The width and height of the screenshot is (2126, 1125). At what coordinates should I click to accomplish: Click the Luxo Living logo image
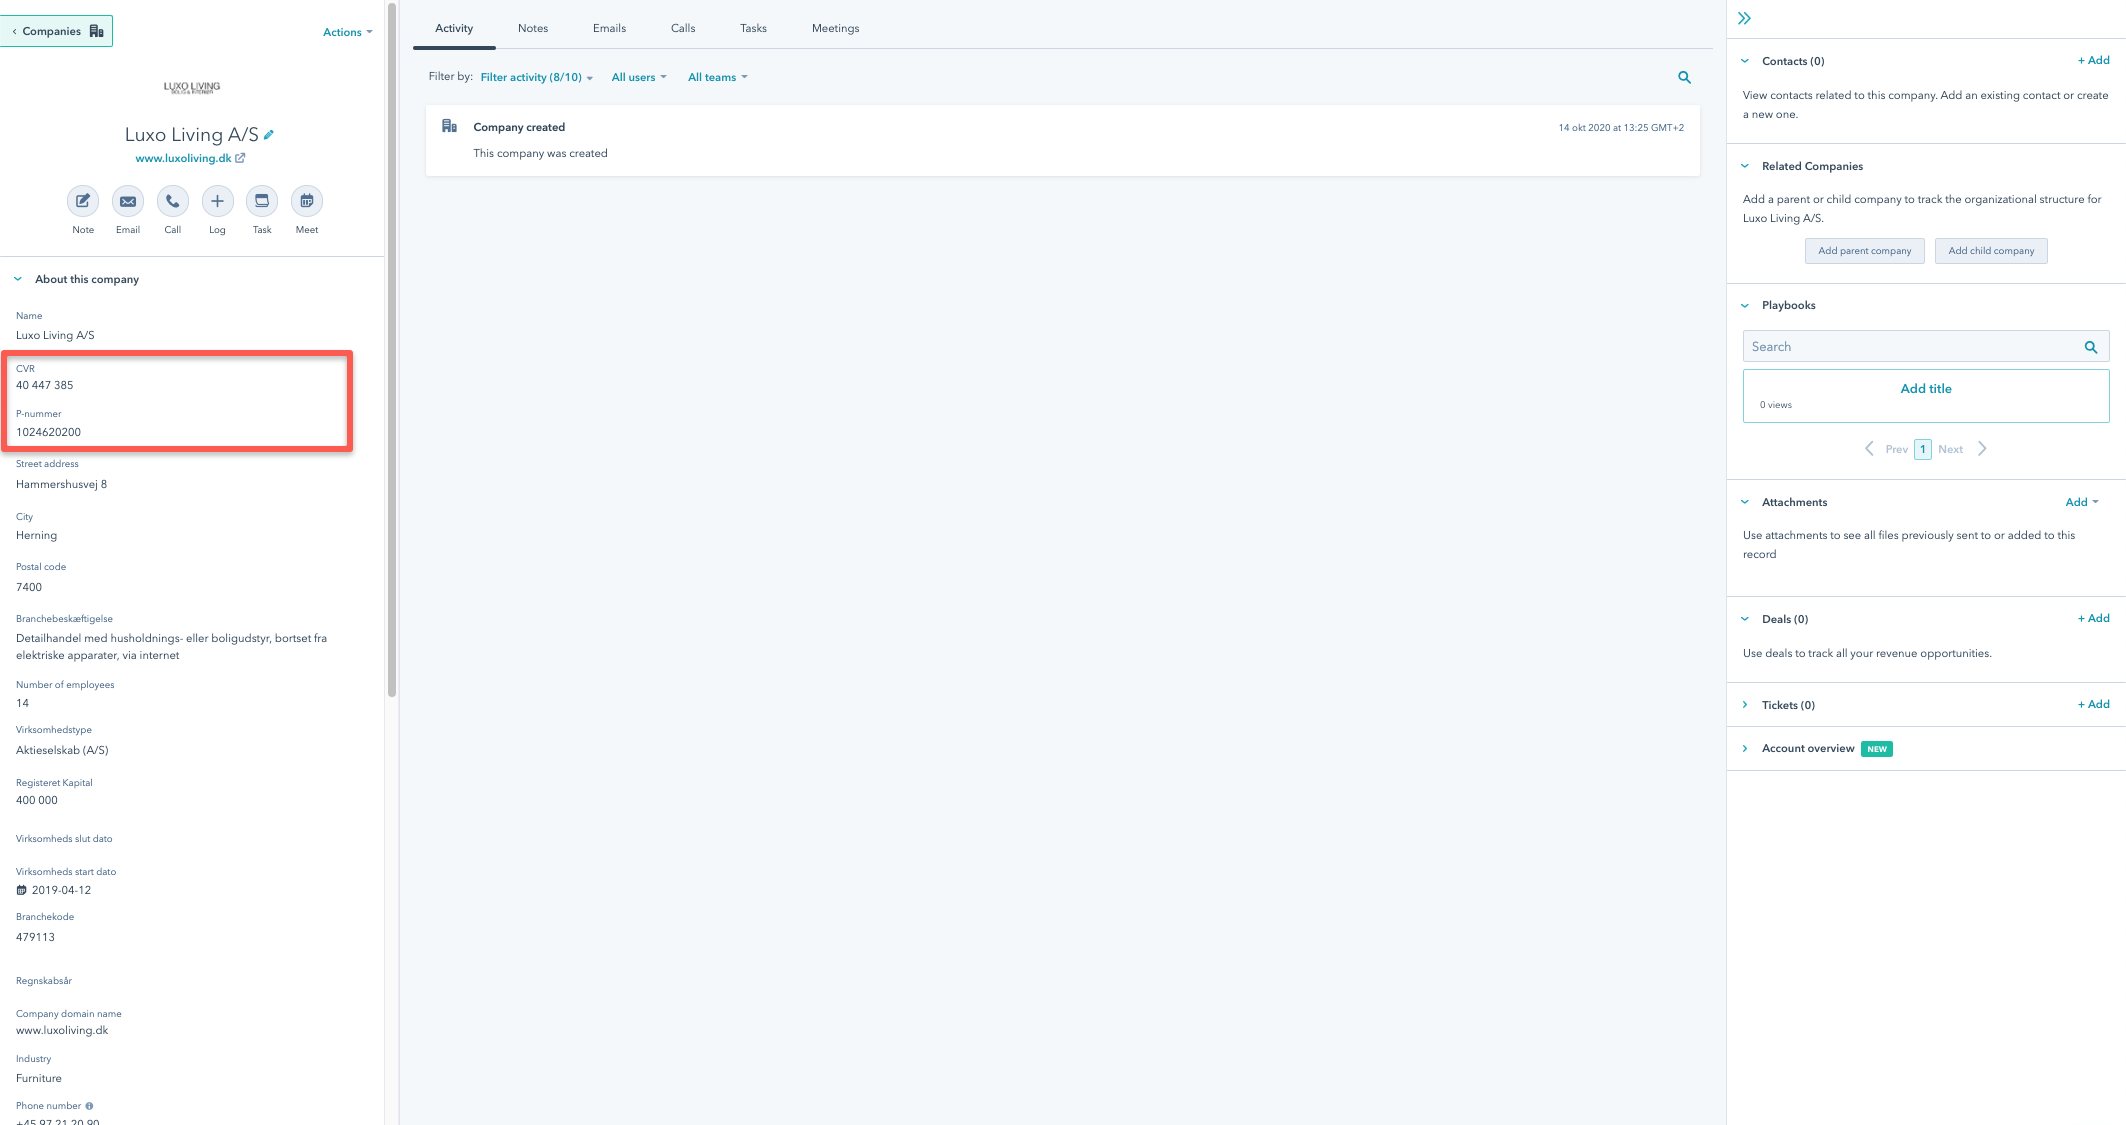point(192,87)
